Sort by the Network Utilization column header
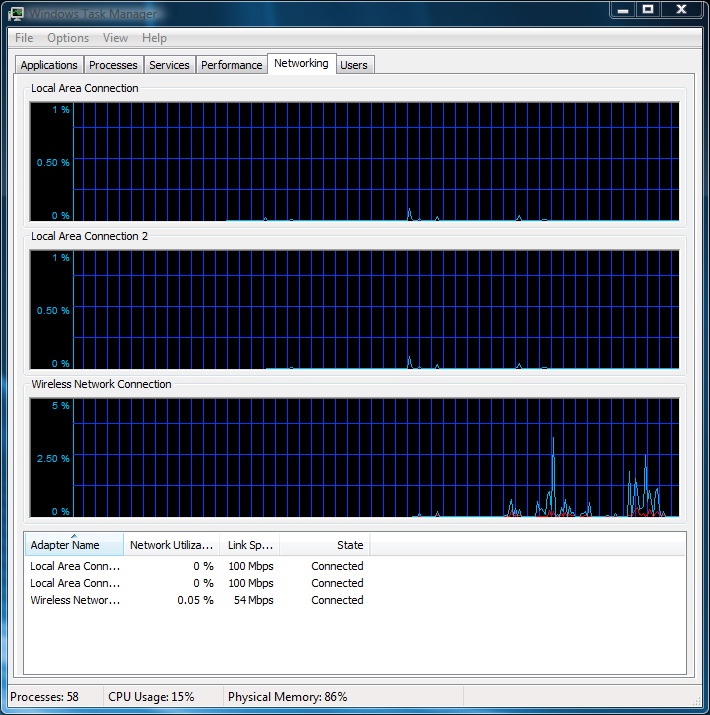The image size is (710, 715). (x=171, y=545)
